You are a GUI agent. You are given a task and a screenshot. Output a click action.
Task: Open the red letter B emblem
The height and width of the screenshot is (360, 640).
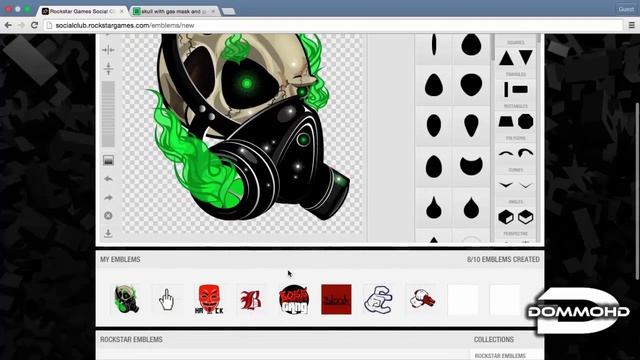(251, 300)
